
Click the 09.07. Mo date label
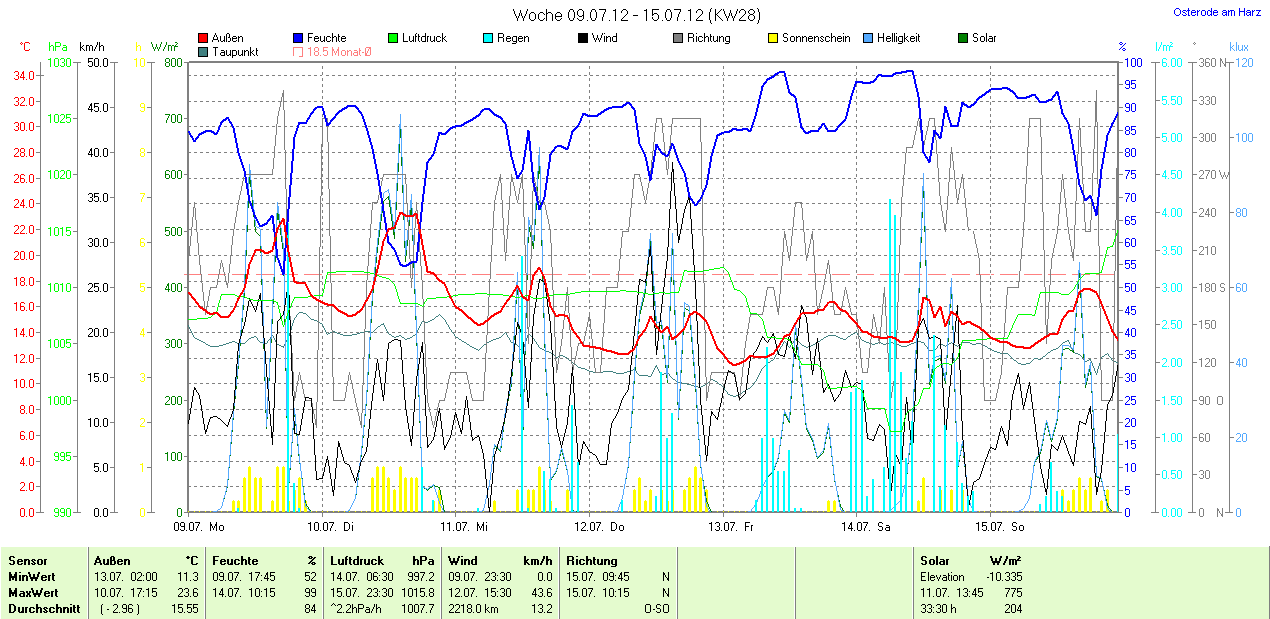coord(199,526)
